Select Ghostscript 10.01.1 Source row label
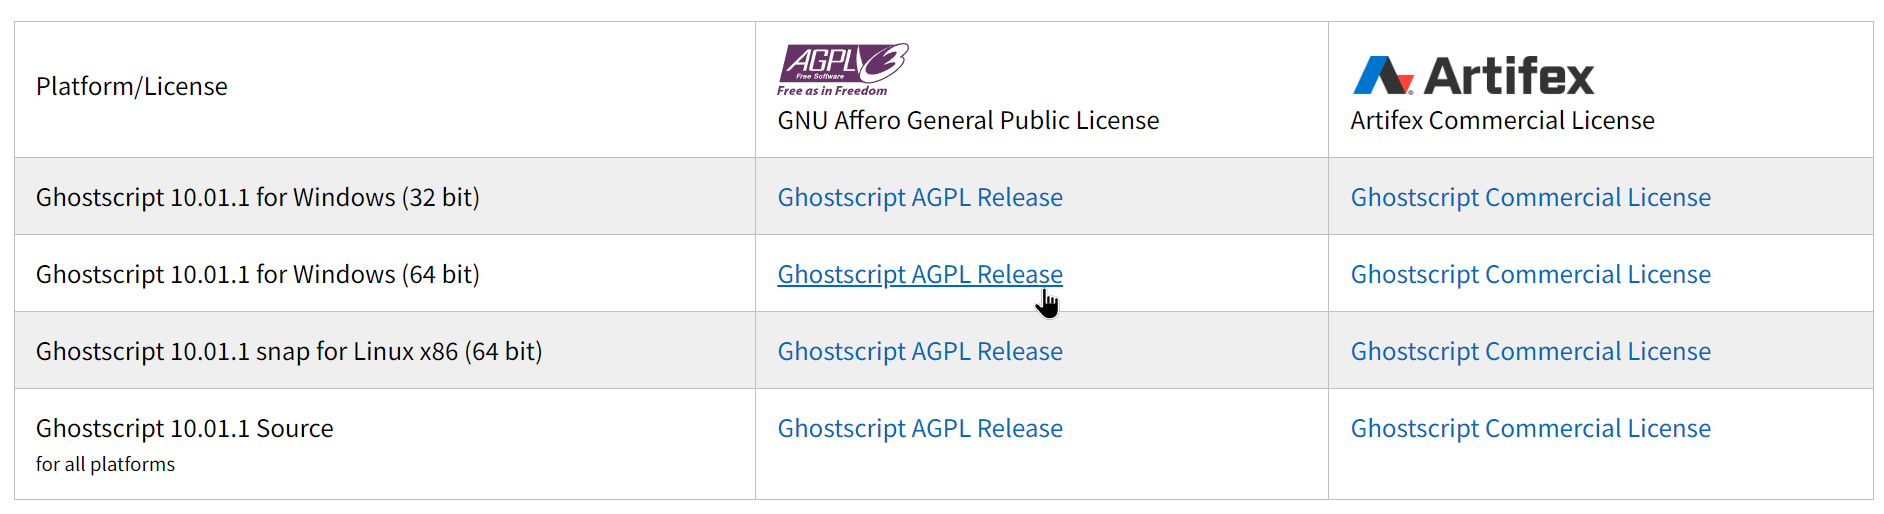The image size is (1884, 514). click(185, 428)
